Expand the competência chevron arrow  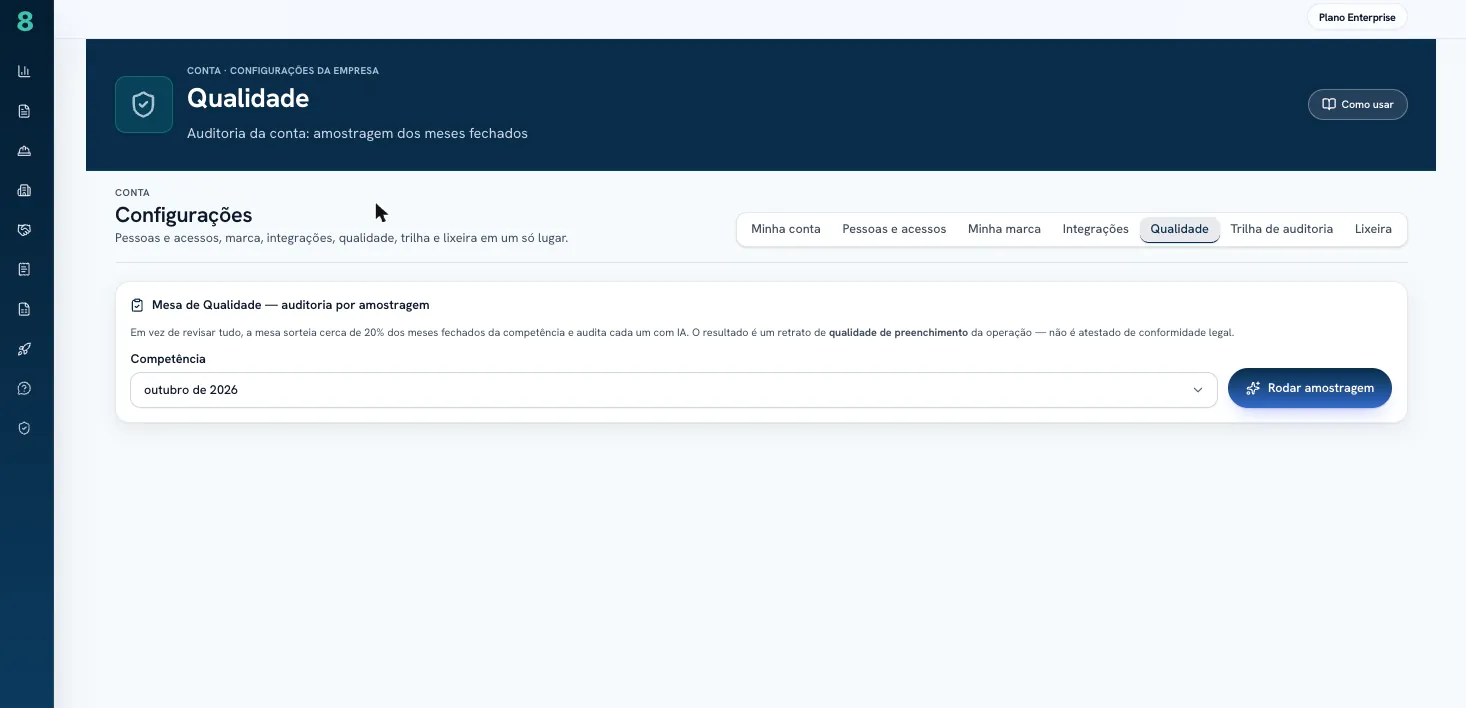tap(1197, 390)
